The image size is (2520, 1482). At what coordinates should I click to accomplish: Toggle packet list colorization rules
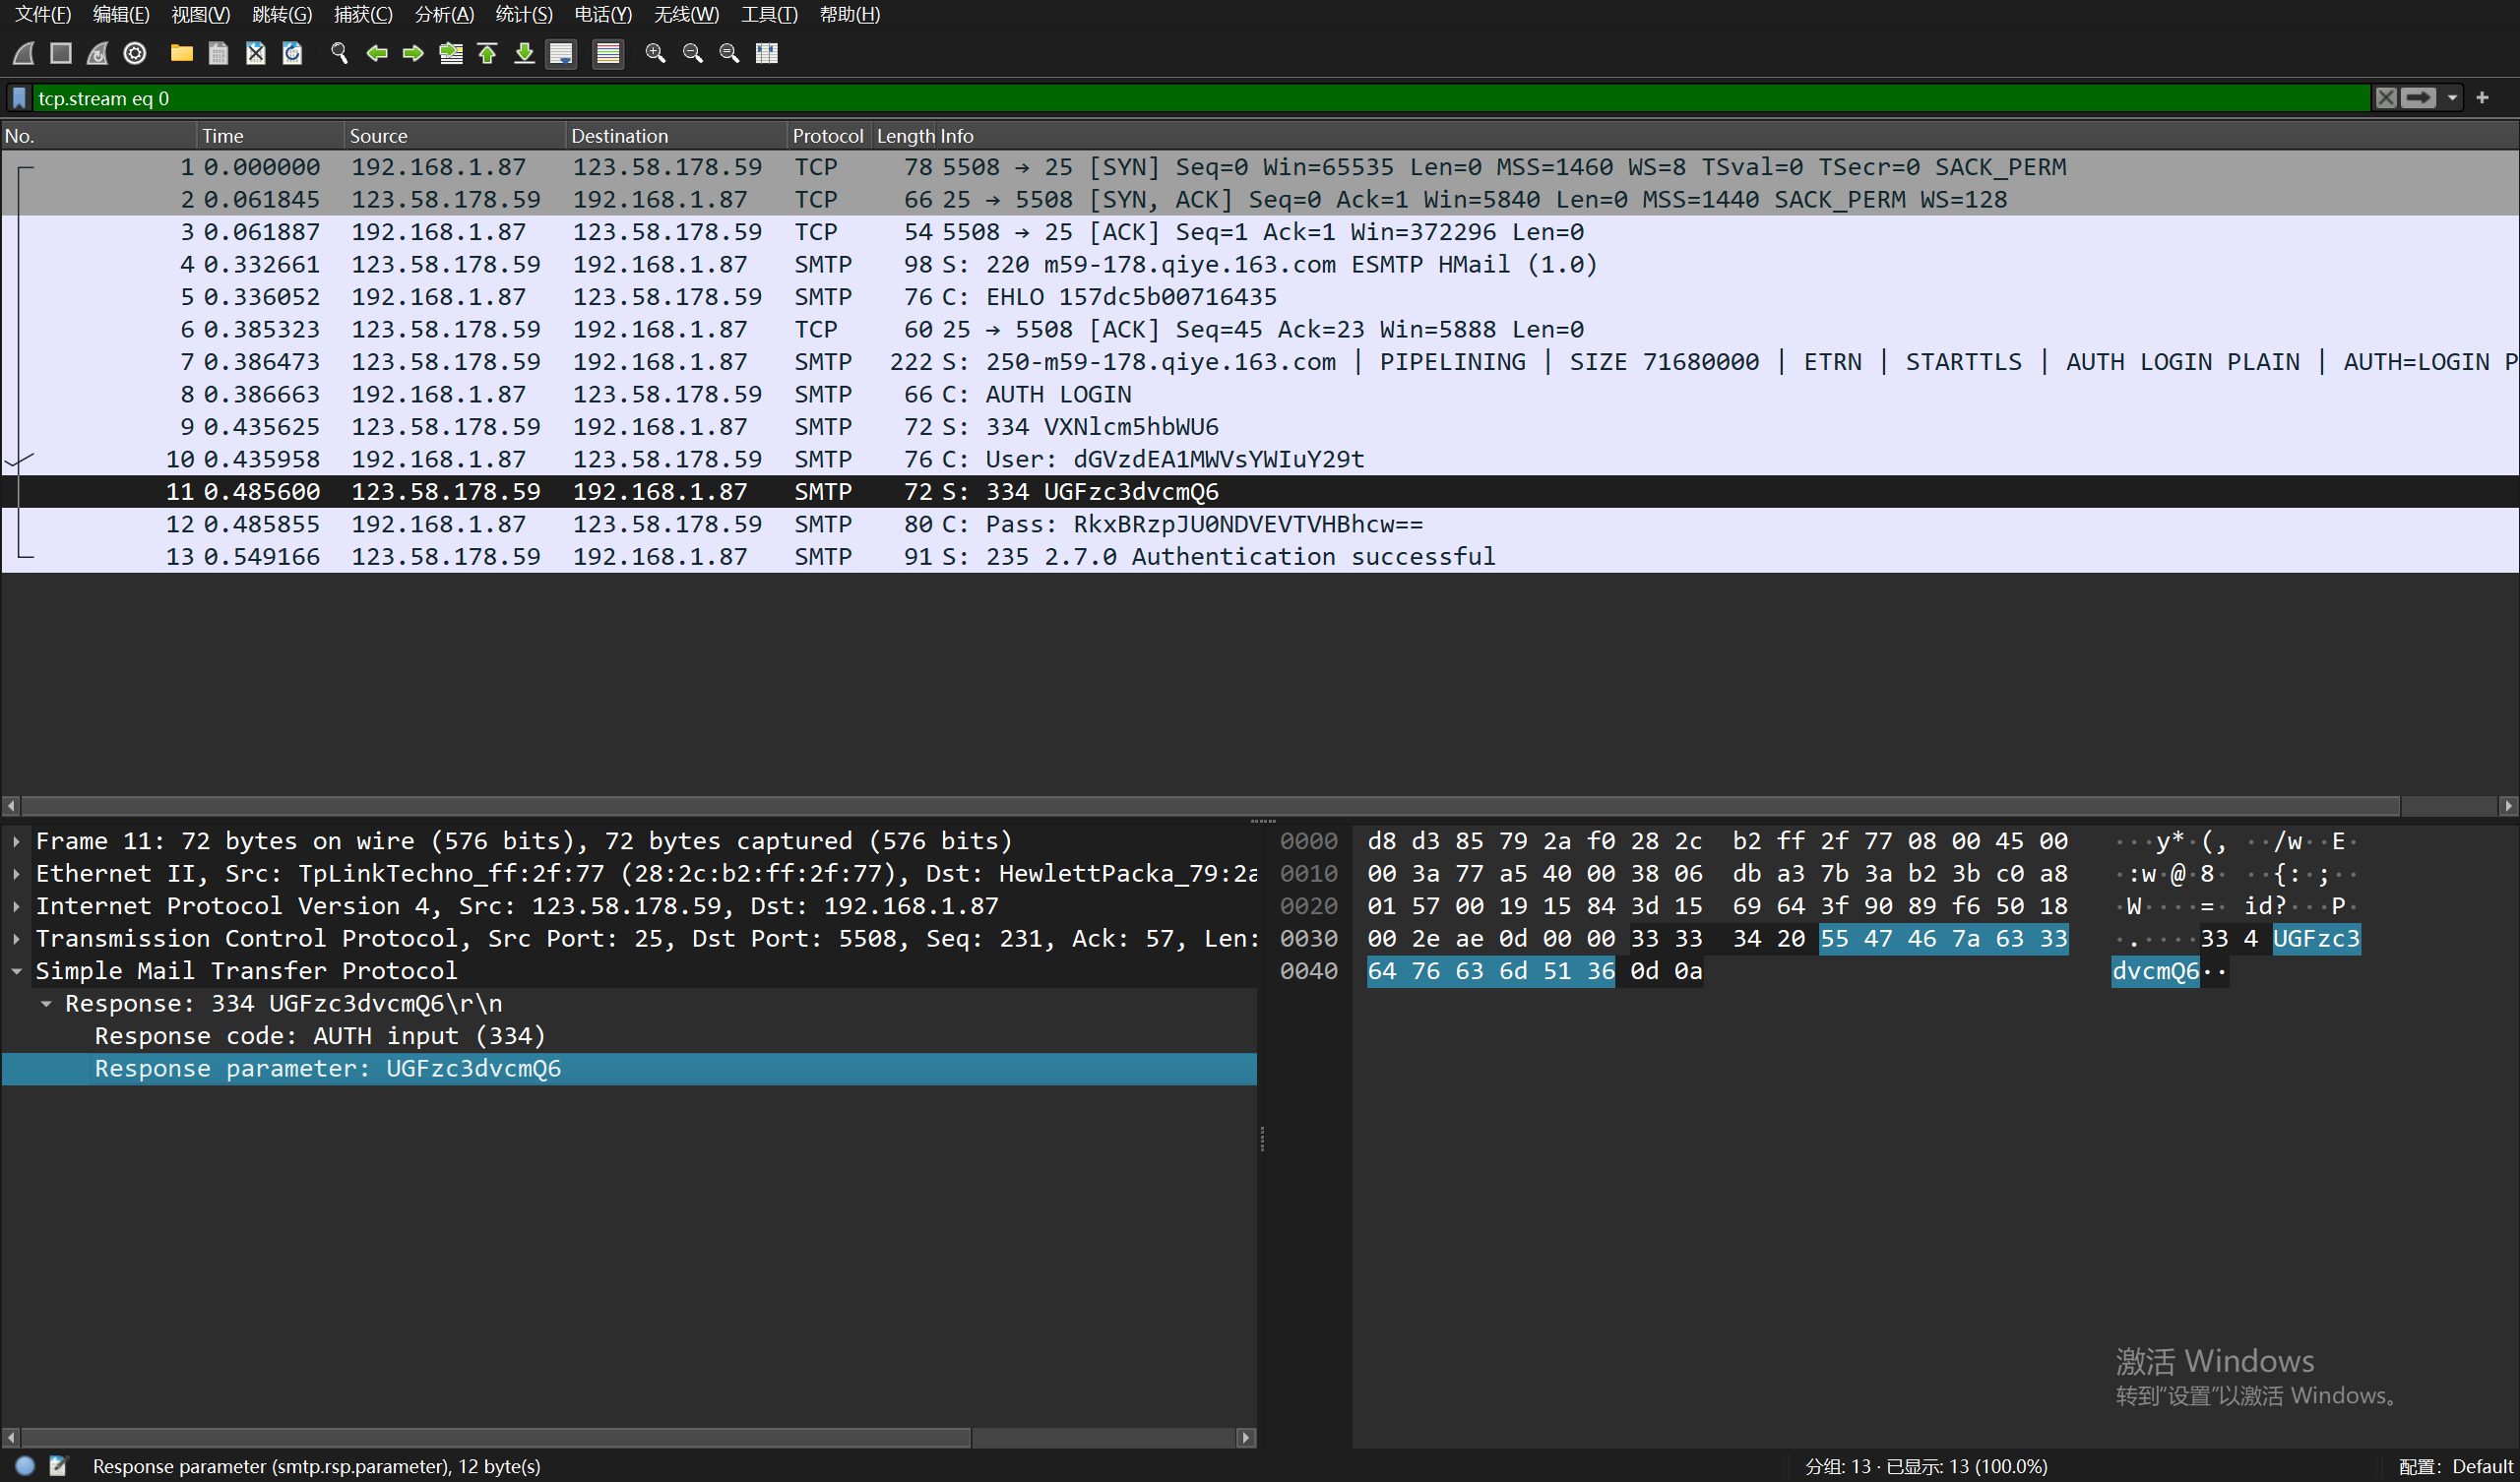(607, 53)
